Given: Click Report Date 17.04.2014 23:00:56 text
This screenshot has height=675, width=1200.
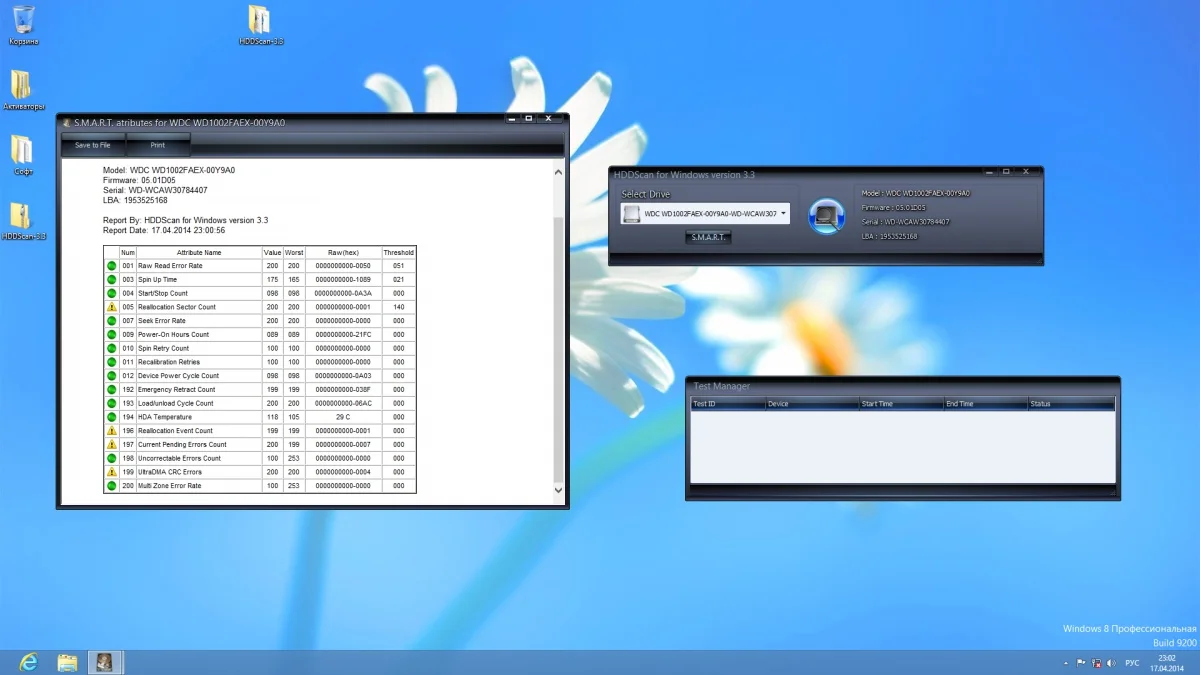Looking at the screenshot, I should pyautogui.click(x=163, y=230).
